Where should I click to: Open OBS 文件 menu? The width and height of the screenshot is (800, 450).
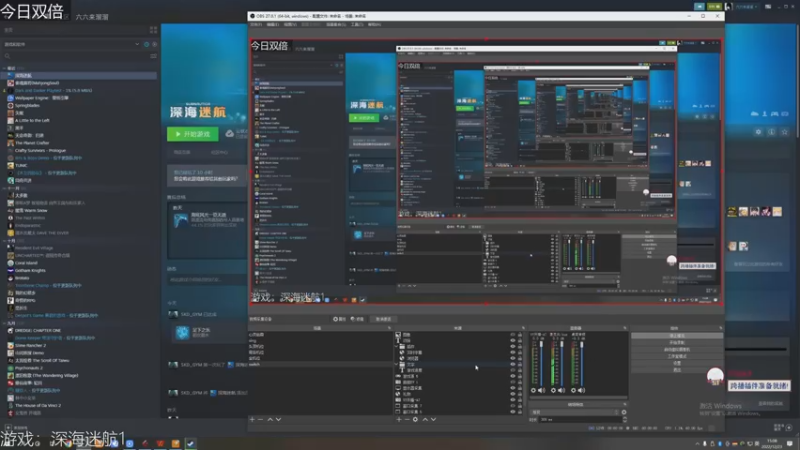point(256,24)
